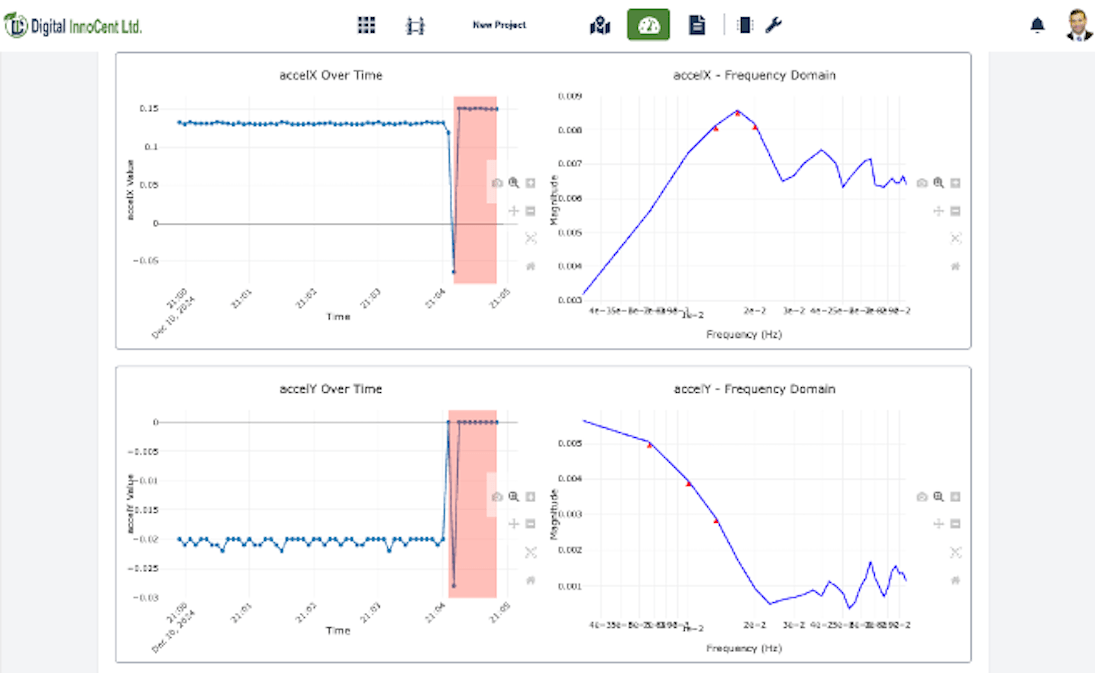Click the Digital InnoCent Ltd. logo
Screen dimensions: 1095x673
point(73,26)
